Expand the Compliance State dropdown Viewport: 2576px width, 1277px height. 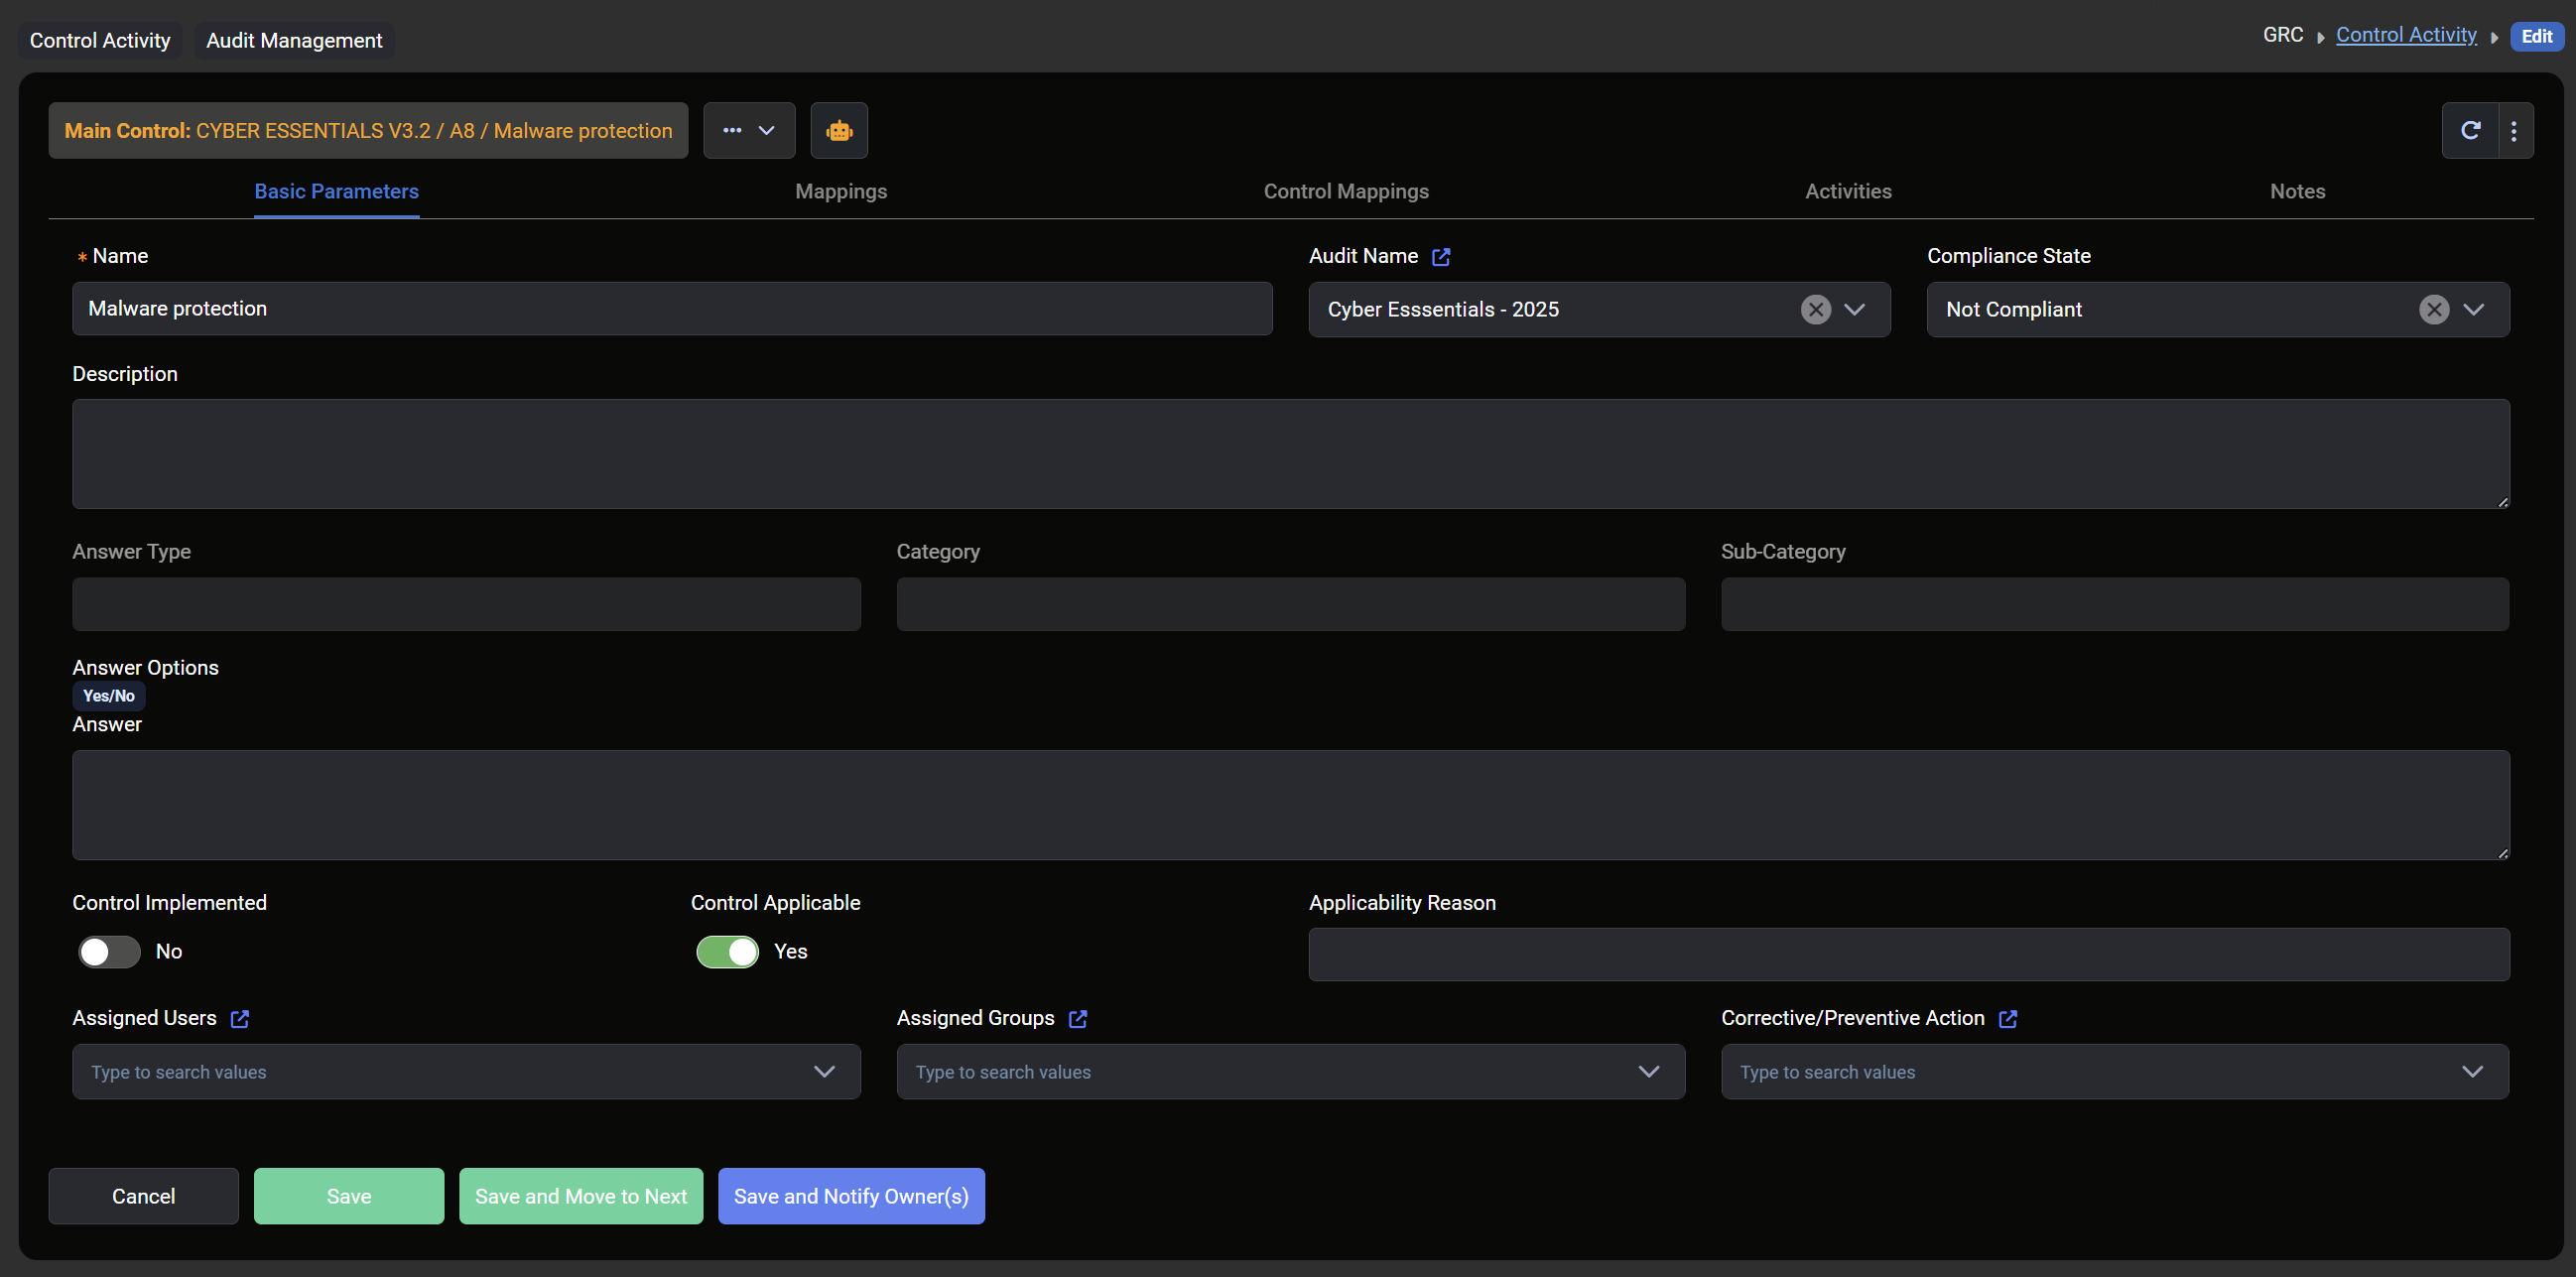coord(2473,309)
